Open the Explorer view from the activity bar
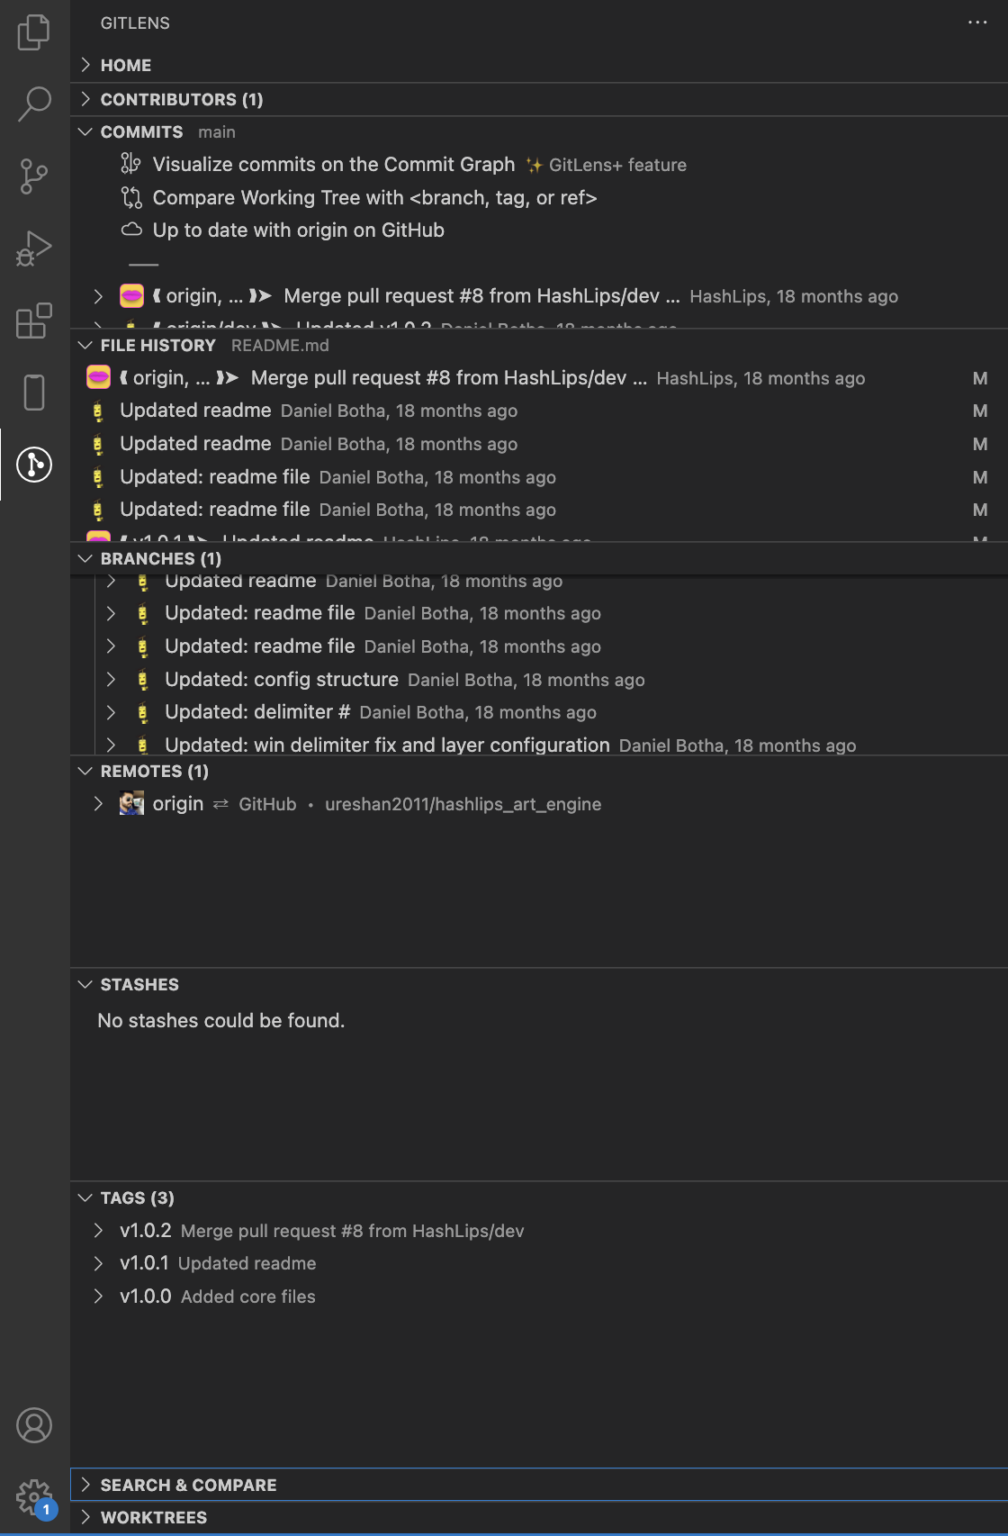Image resolution: width=1008 pixels, height=1536 pixels. 34,32
